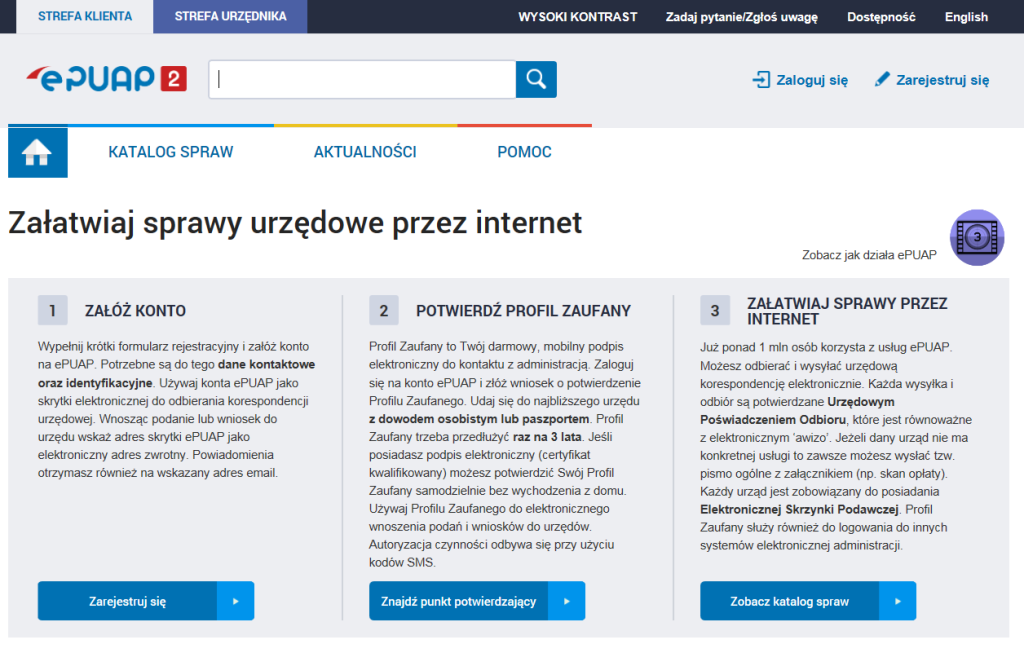The width and height of the screenshot is (1024, 653).
Task: Click the magnifying glass search button
Action: pos(536,80)
